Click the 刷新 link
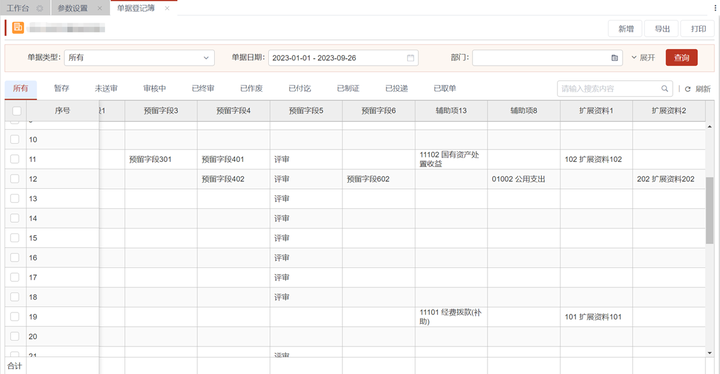Image resolution: width=720 pixels, height=374 pixels. [703, 89]
